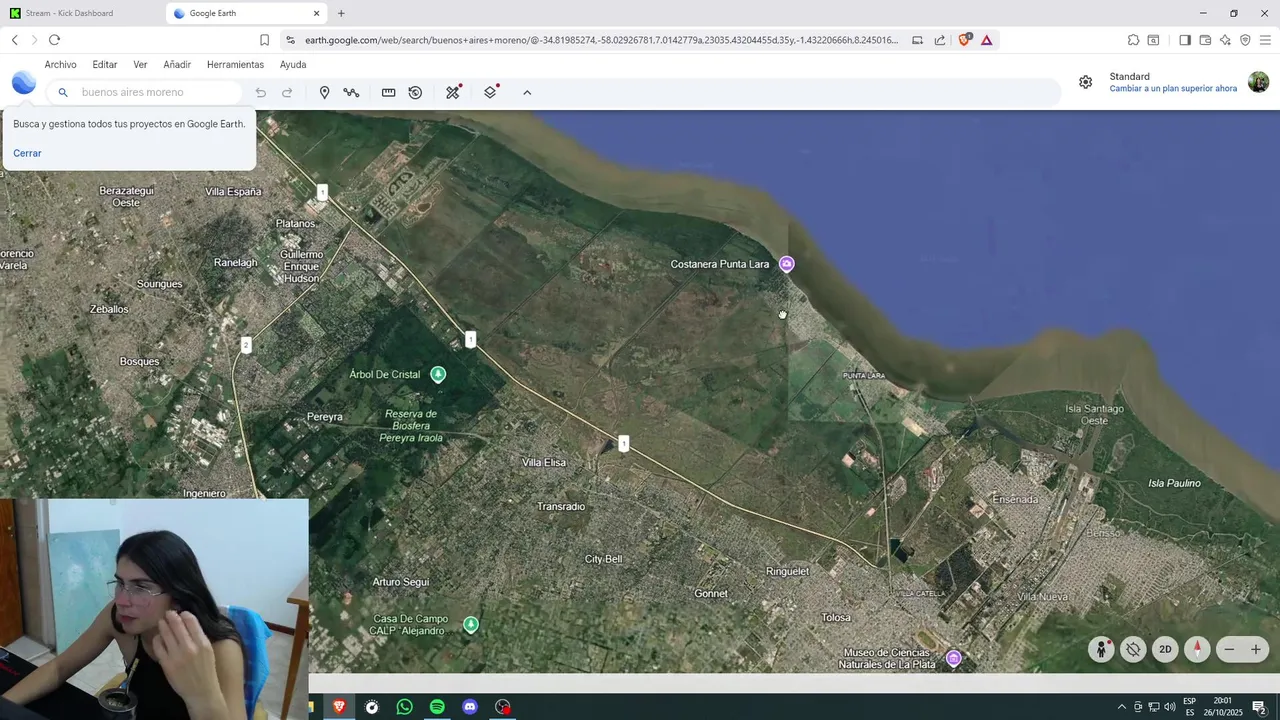Screen dimensions: 1280x720
Task: Redo the last action
Action: click(287, 92)
